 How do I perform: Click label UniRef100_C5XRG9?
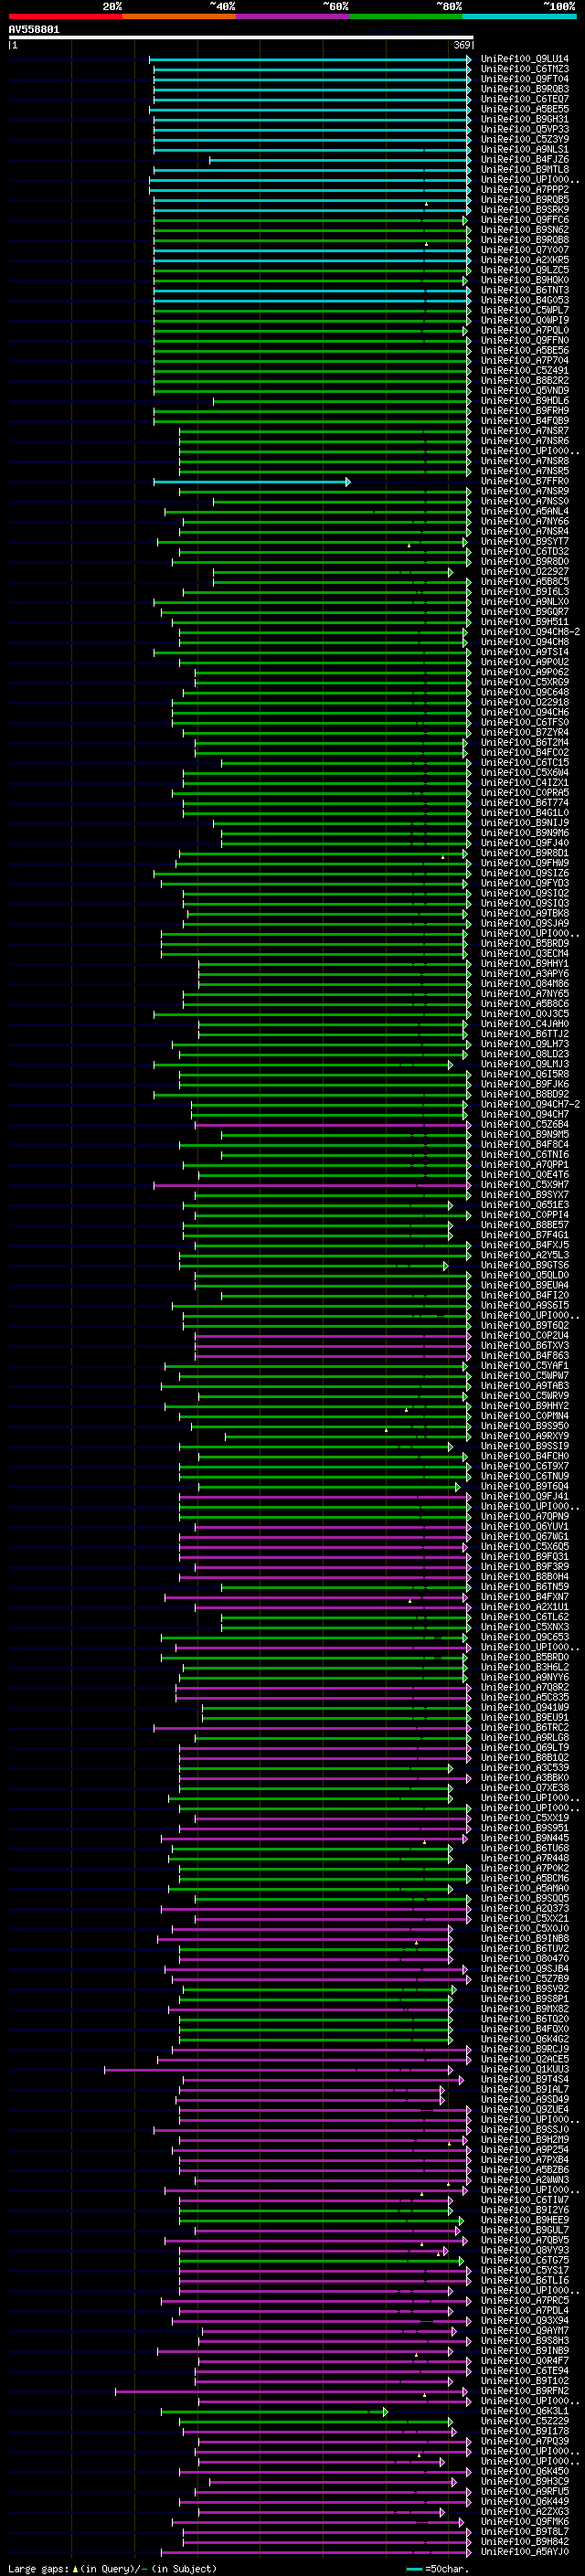[x=525, y=682]
